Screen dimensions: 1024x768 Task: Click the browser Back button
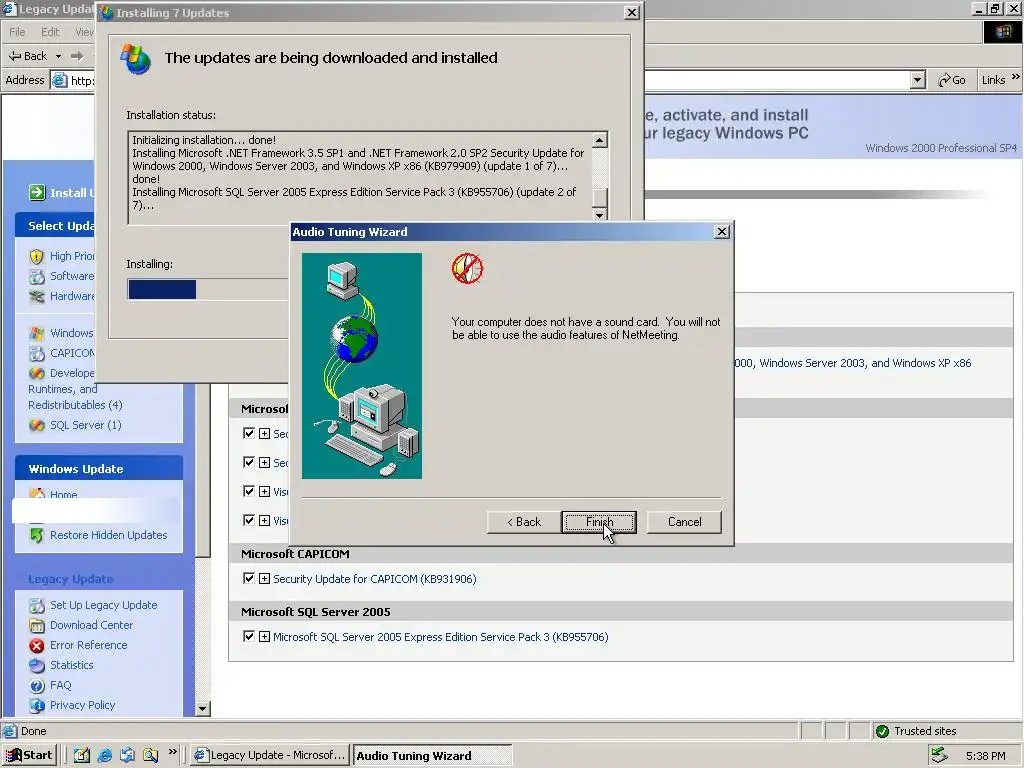coord(27,56)
